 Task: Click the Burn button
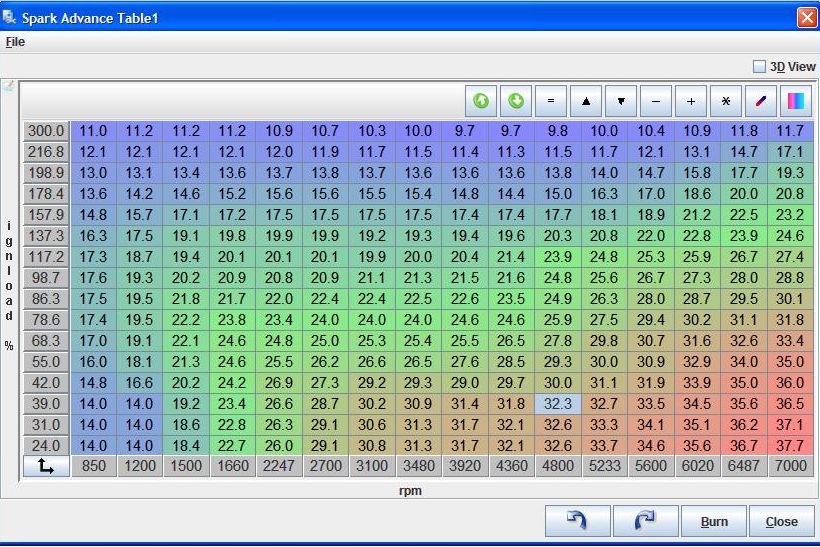coord(714,521)
